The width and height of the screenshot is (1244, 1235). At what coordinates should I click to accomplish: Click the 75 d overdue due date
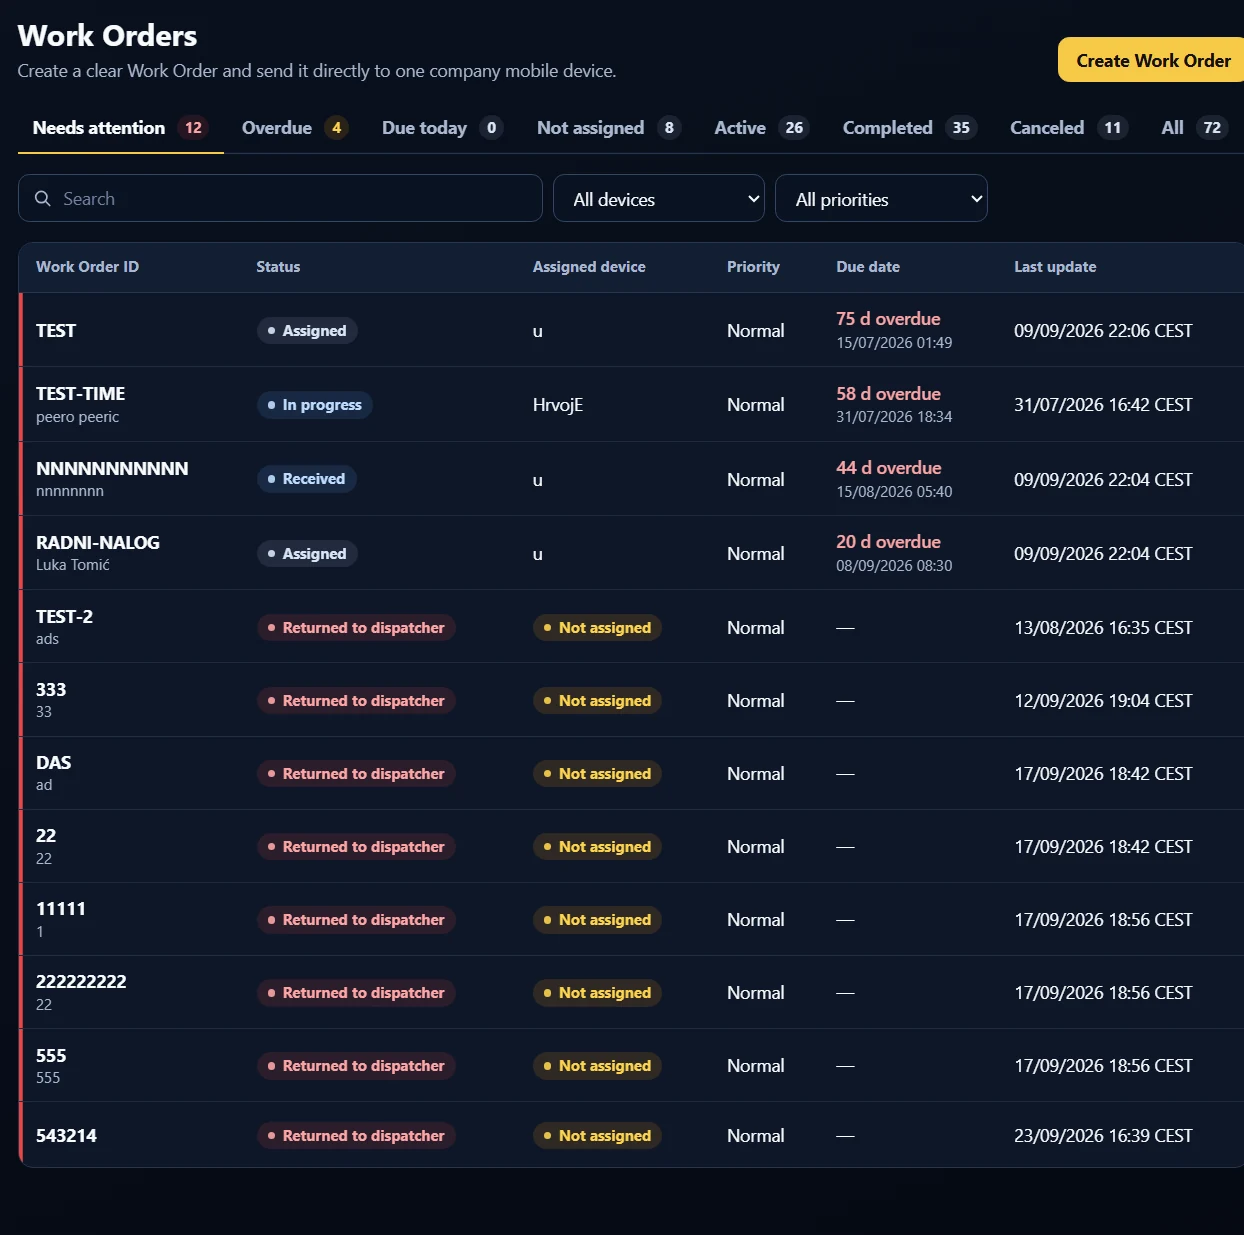(888, 319)
